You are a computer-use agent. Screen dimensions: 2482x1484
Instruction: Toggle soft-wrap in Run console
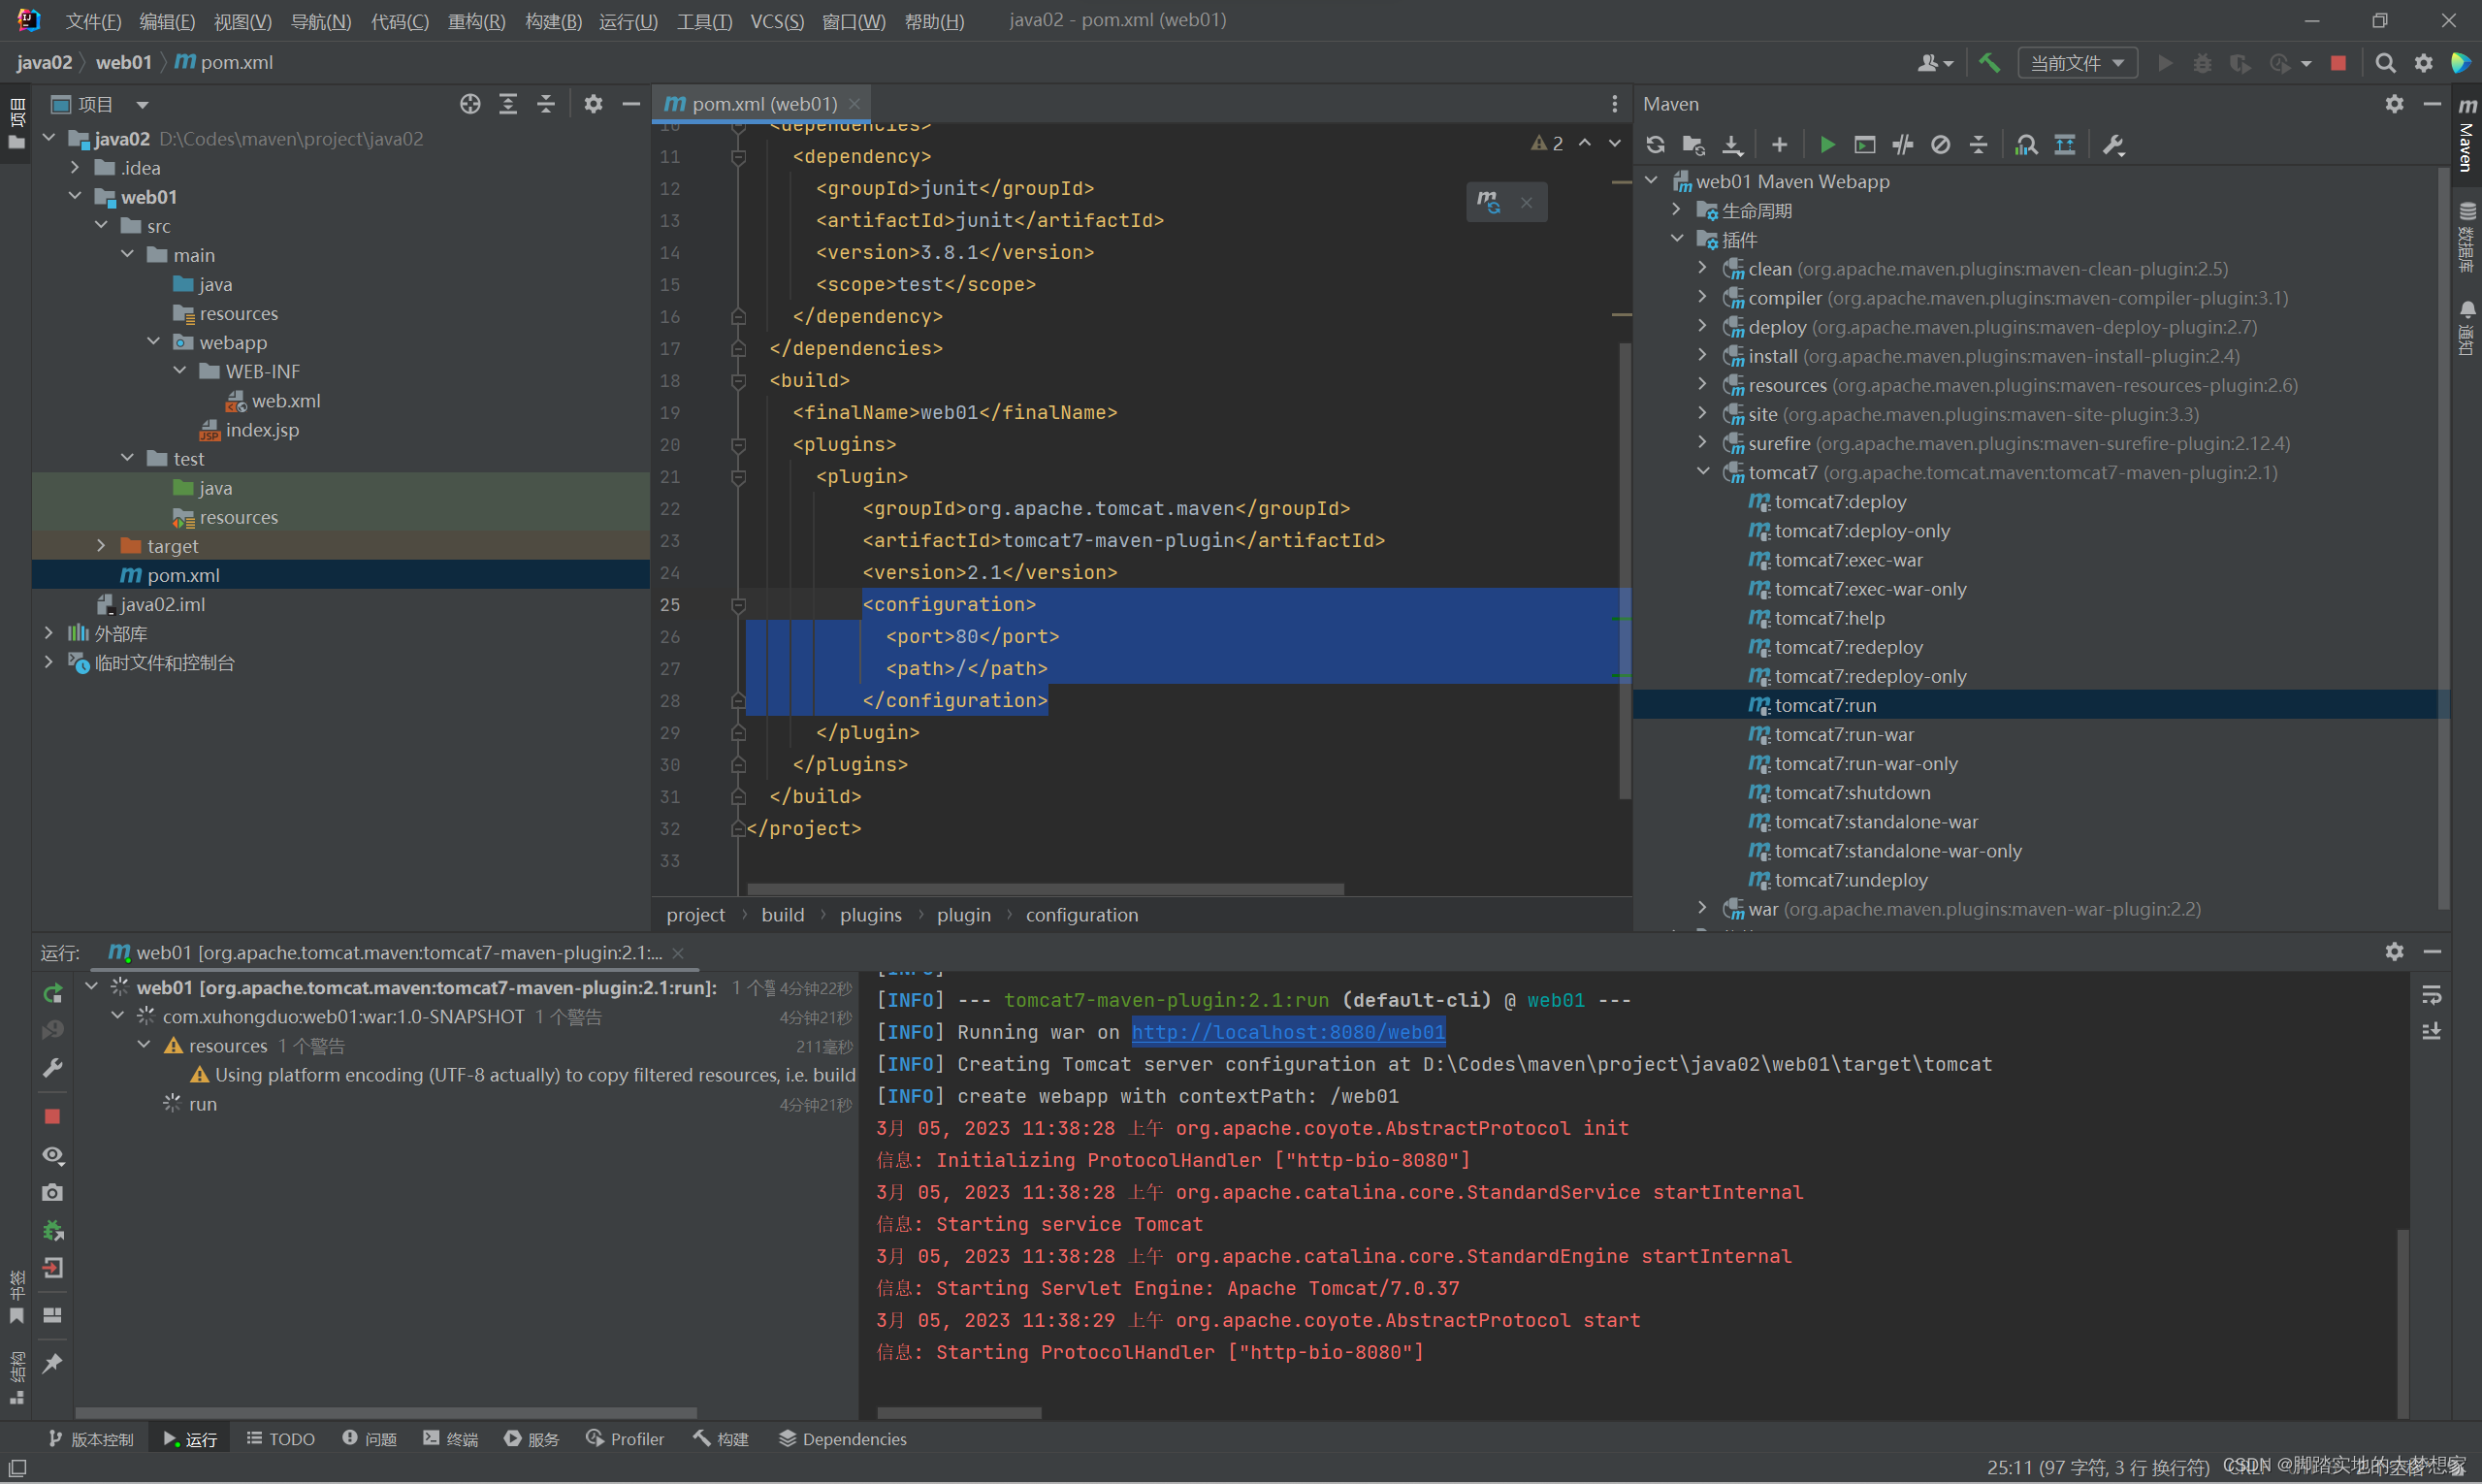[2431, 995]
